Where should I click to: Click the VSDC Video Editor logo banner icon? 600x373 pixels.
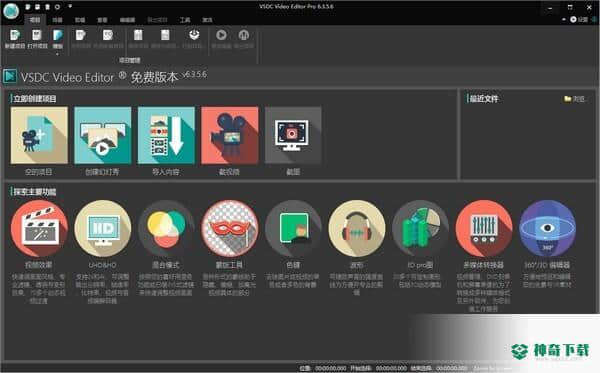tap(10, 76)
